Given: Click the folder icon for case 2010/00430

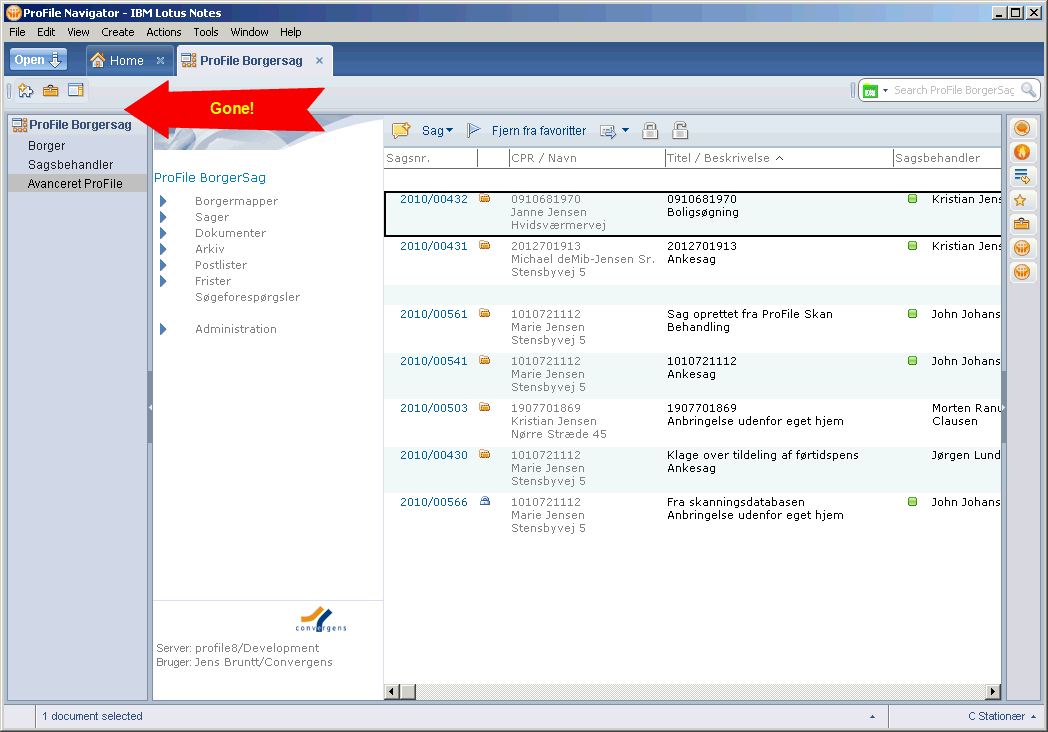Looking at the screenshot, I should 485,455.
